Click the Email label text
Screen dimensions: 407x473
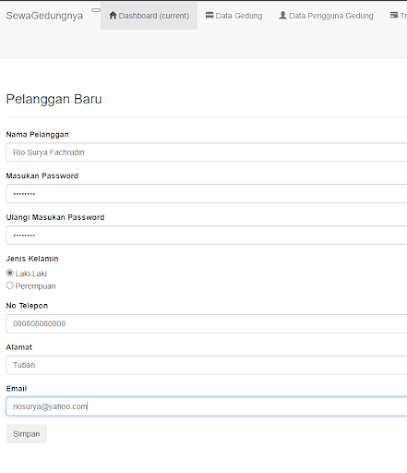16,389
